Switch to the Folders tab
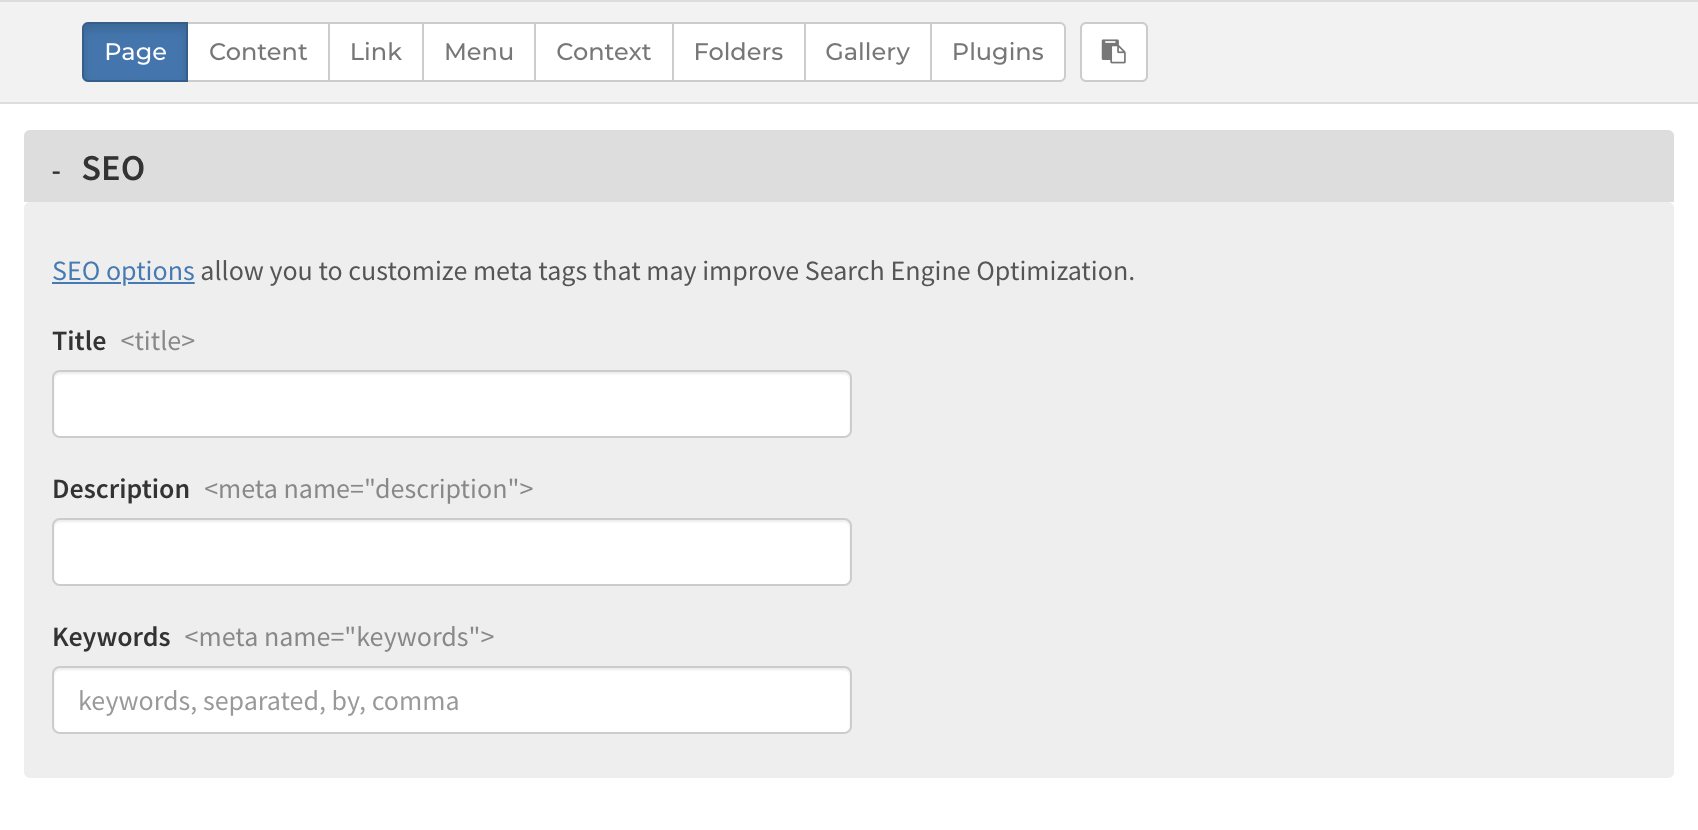 (738, 52)
